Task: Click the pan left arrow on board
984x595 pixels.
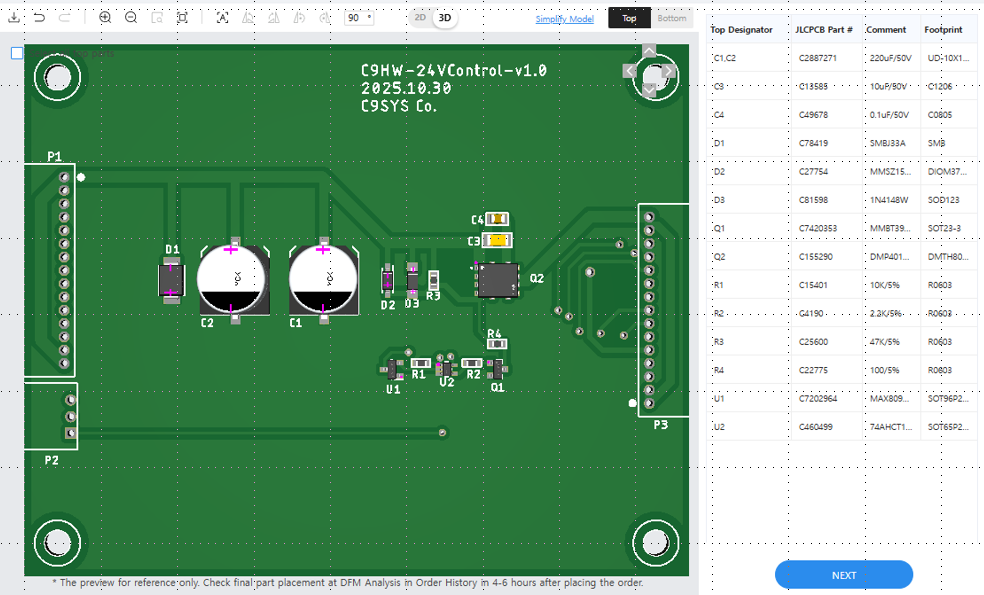Action: click(629, 71)
